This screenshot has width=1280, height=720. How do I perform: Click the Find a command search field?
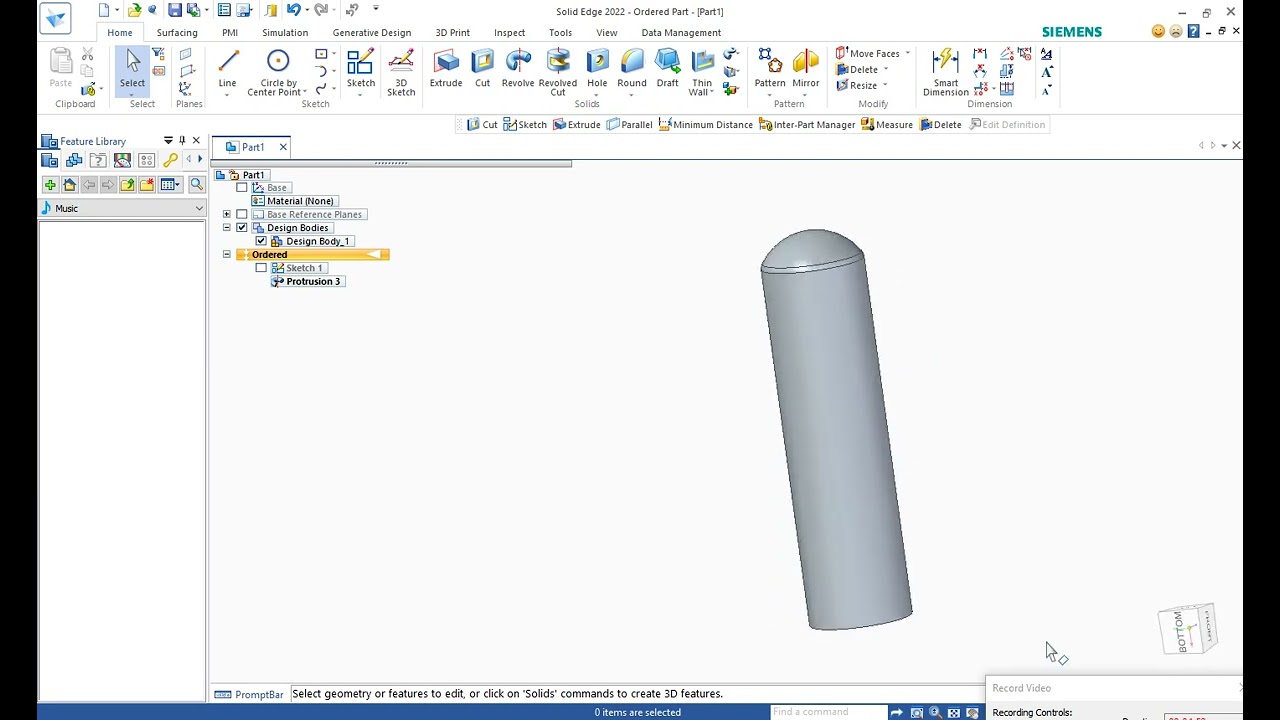[829, 712]
